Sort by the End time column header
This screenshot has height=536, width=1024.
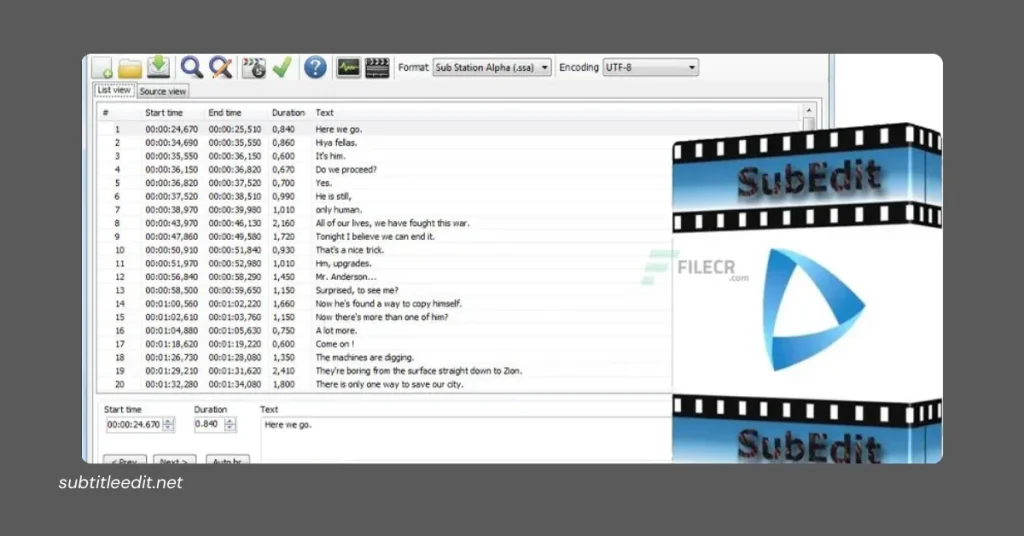click(x=225, y=113)
